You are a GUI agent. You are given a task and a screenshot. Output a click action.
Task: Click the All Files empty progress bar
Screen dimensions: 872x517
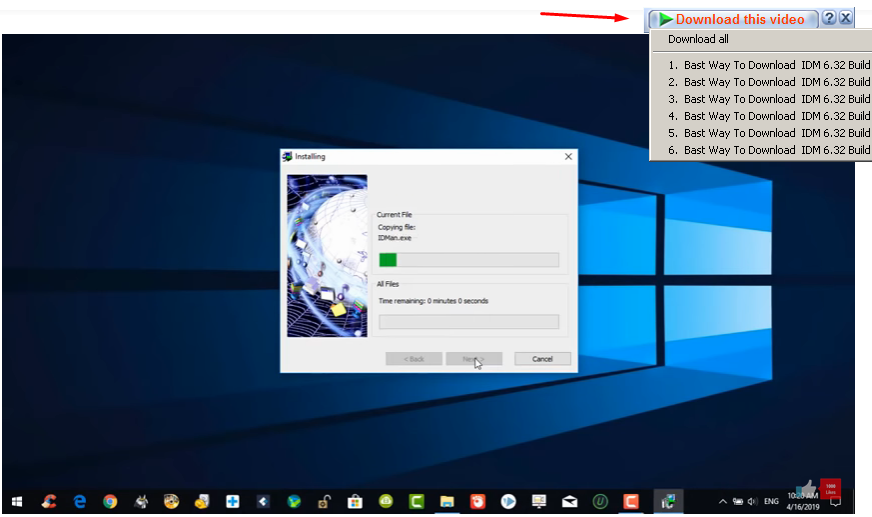[469, 321]
